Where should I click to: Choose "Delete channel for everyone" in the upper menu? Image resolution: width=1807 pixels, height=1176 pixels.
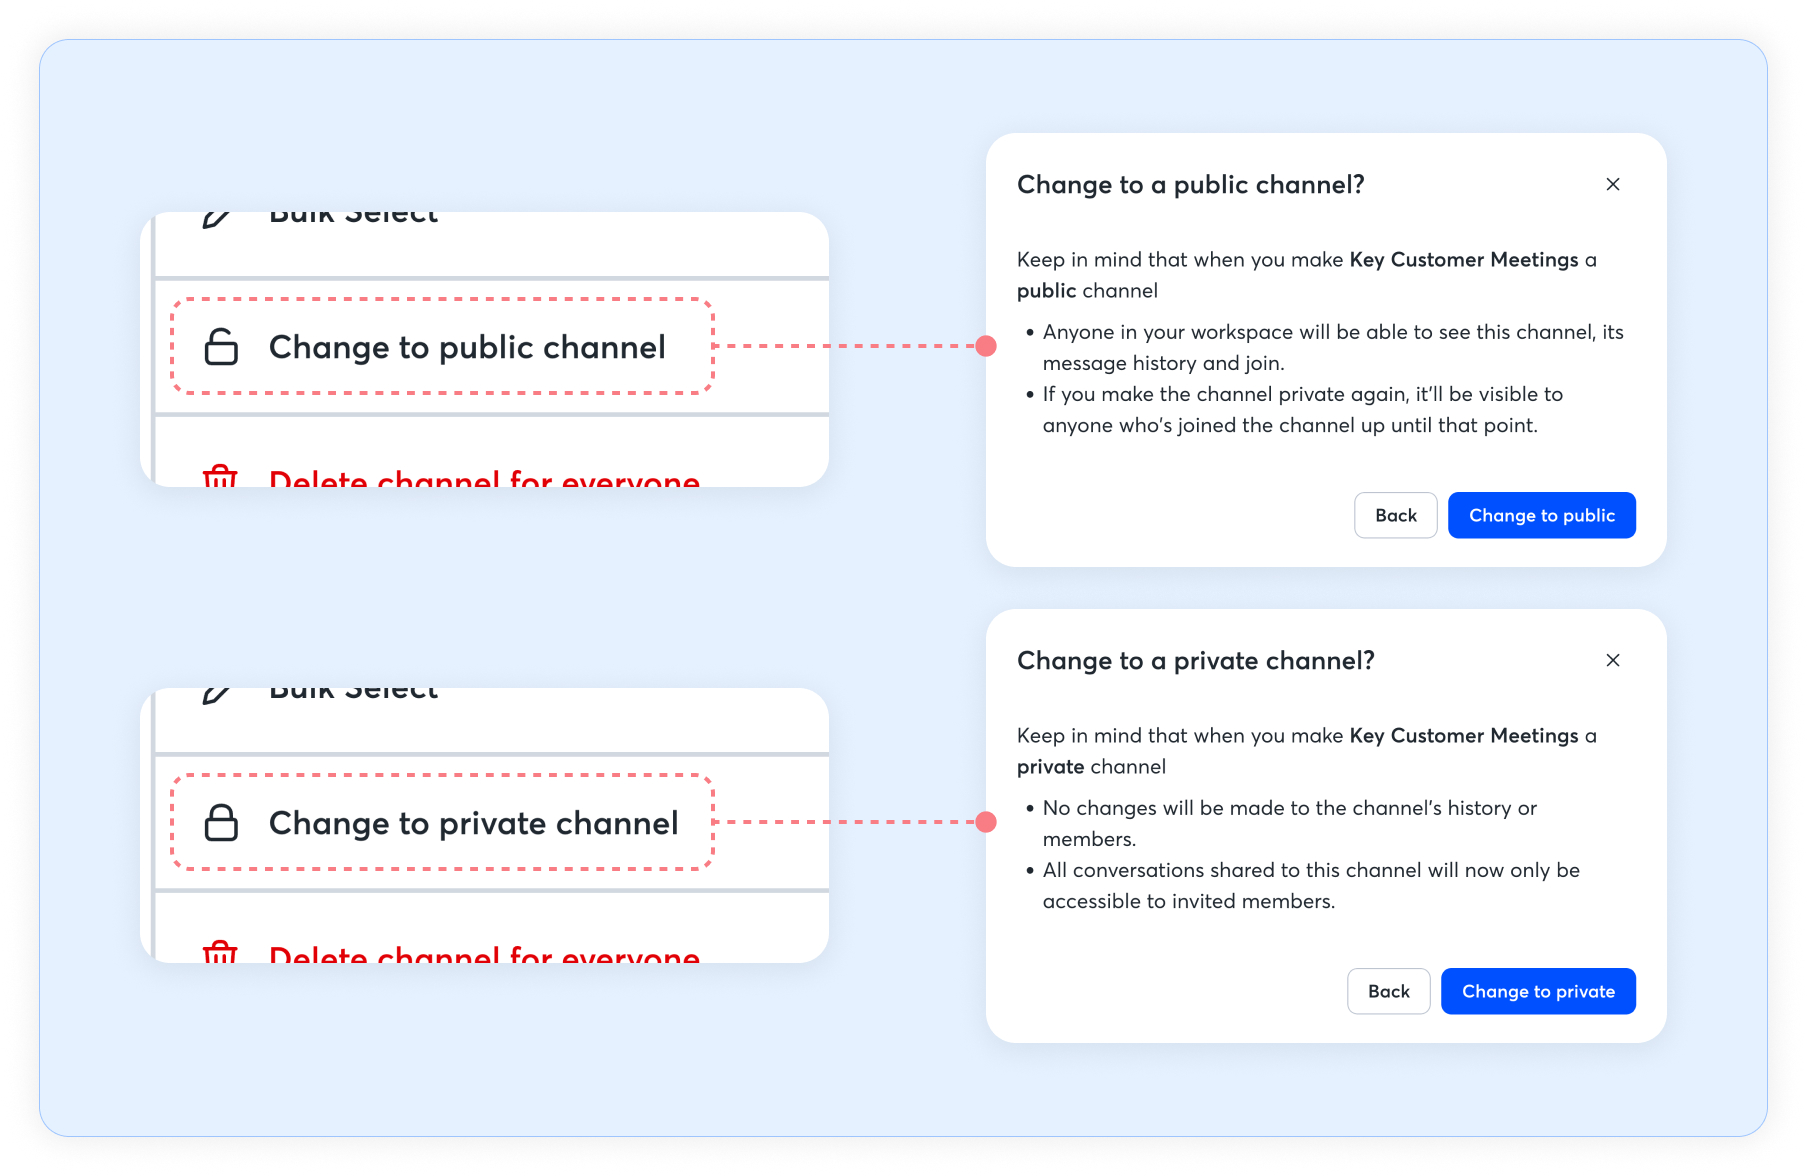484,479
